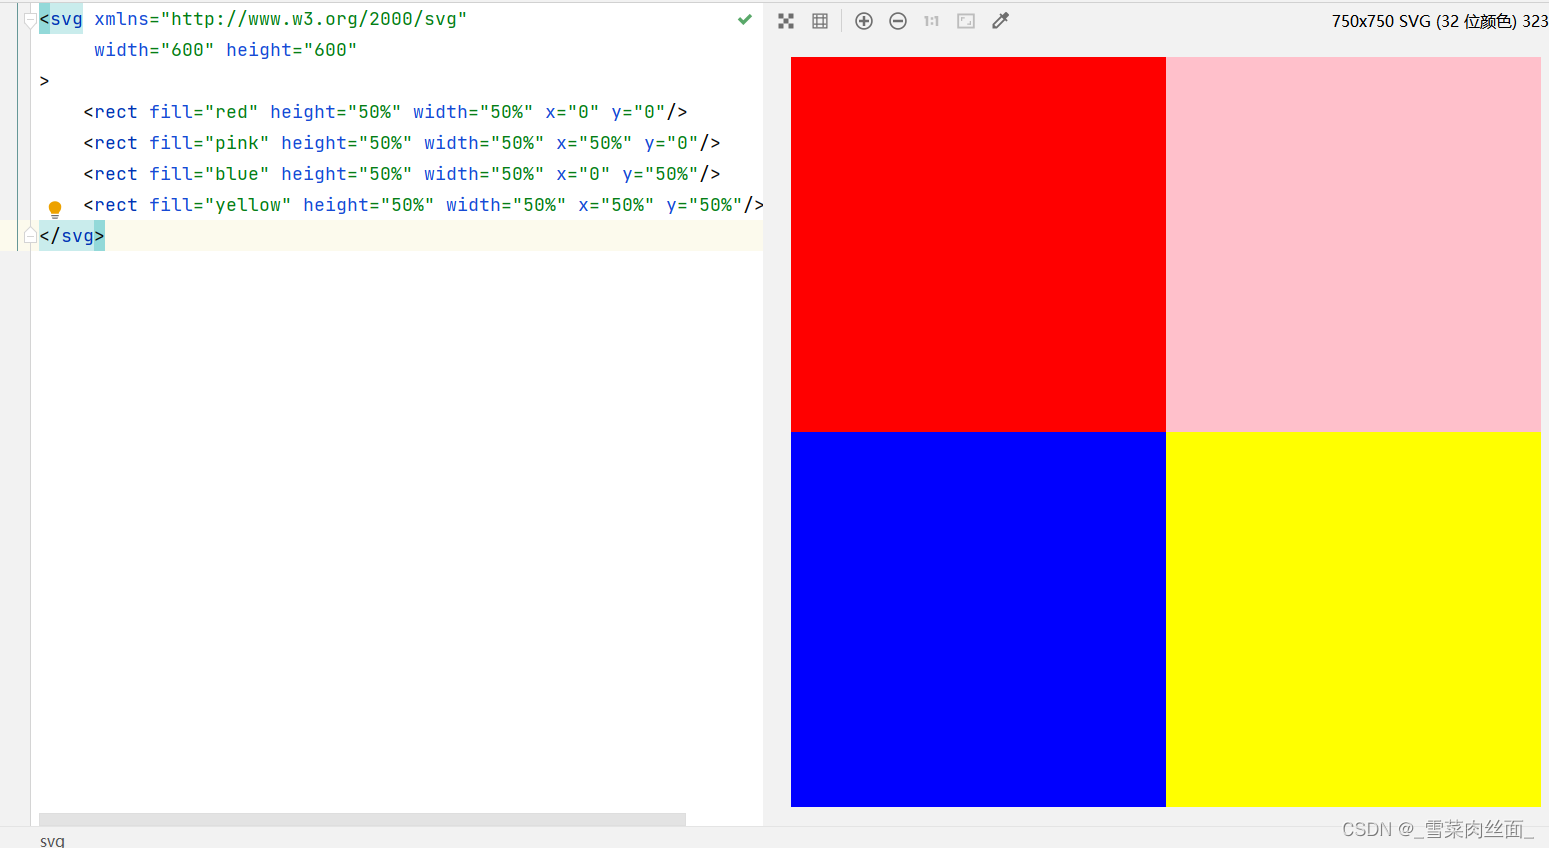
Task: Click fill="red" in first rect
Action: coord(204,112)
